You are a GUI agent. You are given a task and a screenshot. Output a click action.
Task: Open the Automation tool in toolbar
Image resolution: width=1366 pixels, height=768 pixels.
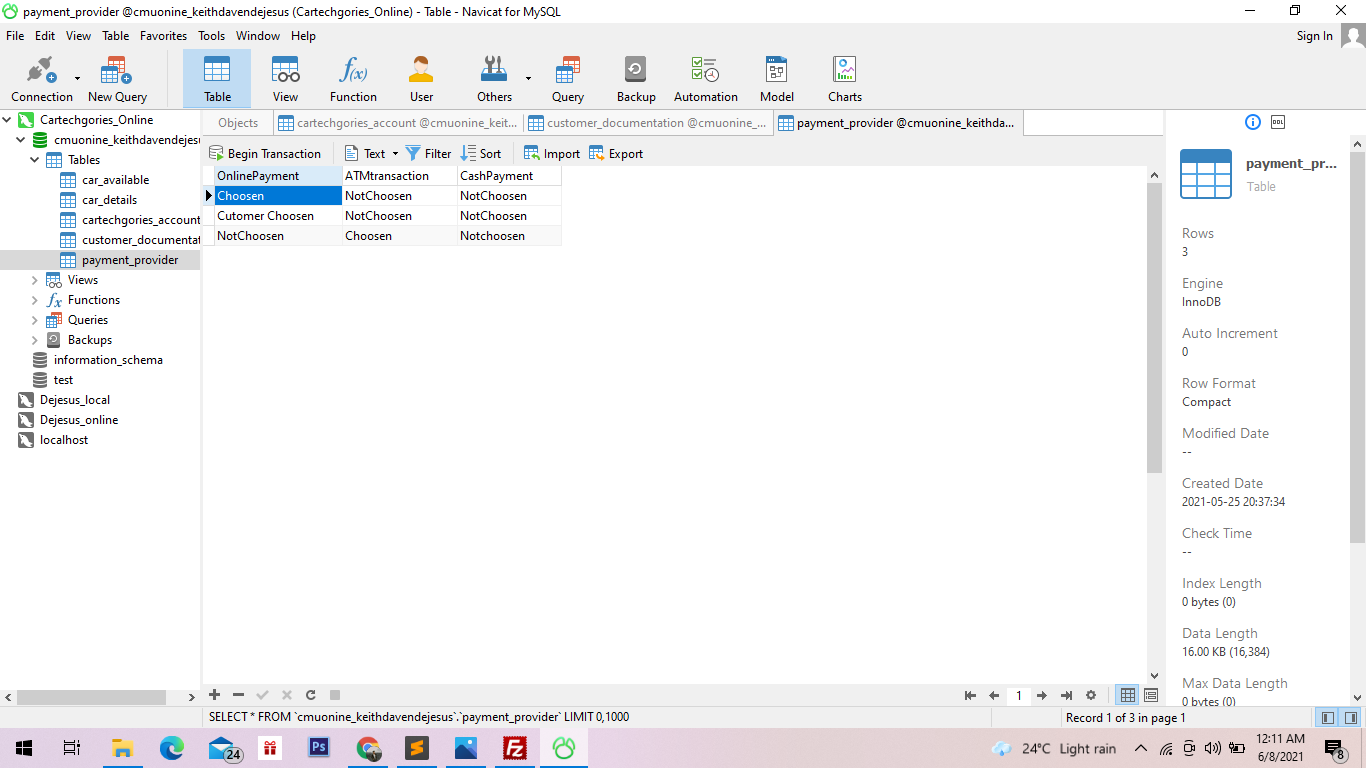705,79
